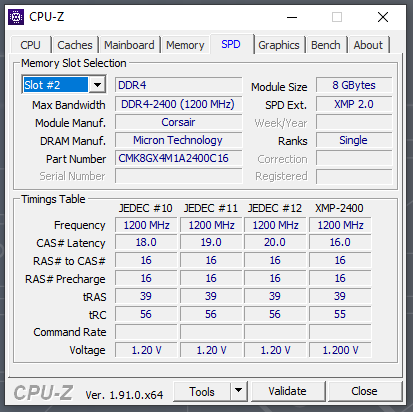
Task: Go to the Bench tab
Action: (x=326, y=45)
